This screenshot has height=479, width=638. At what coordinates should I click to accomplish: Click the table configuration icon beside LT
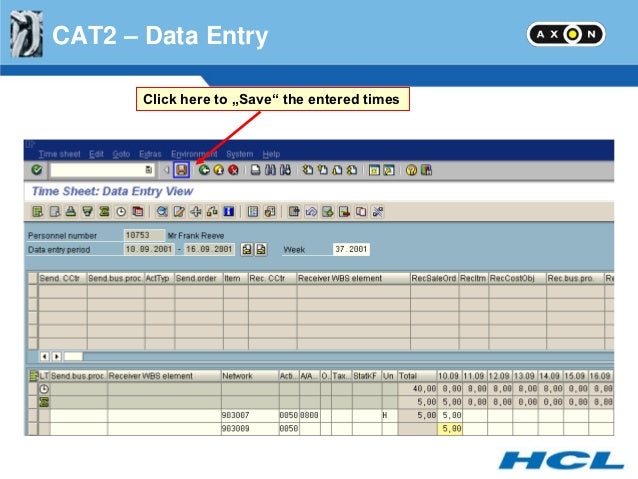point(33,376)
